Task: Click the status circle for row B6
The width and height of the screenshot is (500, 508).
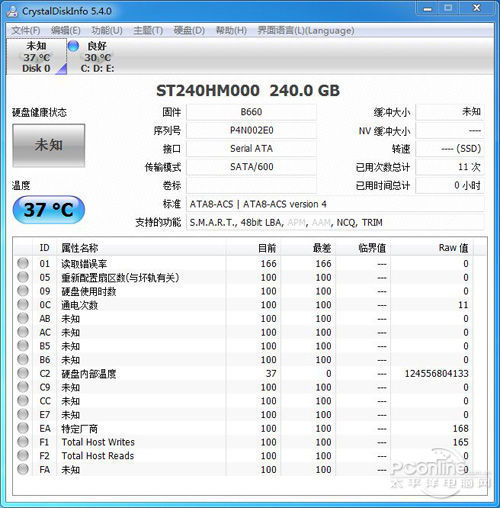Action: tap(23, 359)
